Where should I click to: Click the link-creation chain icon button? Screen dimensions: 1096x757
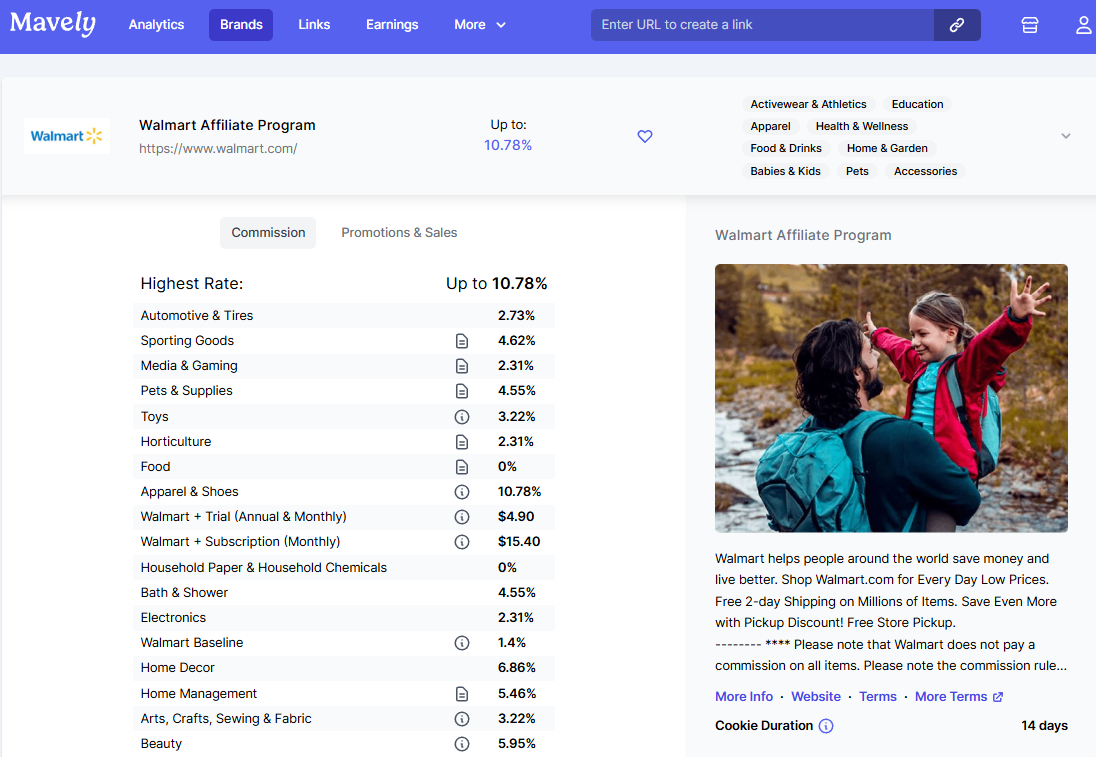[x=957, y=25]
